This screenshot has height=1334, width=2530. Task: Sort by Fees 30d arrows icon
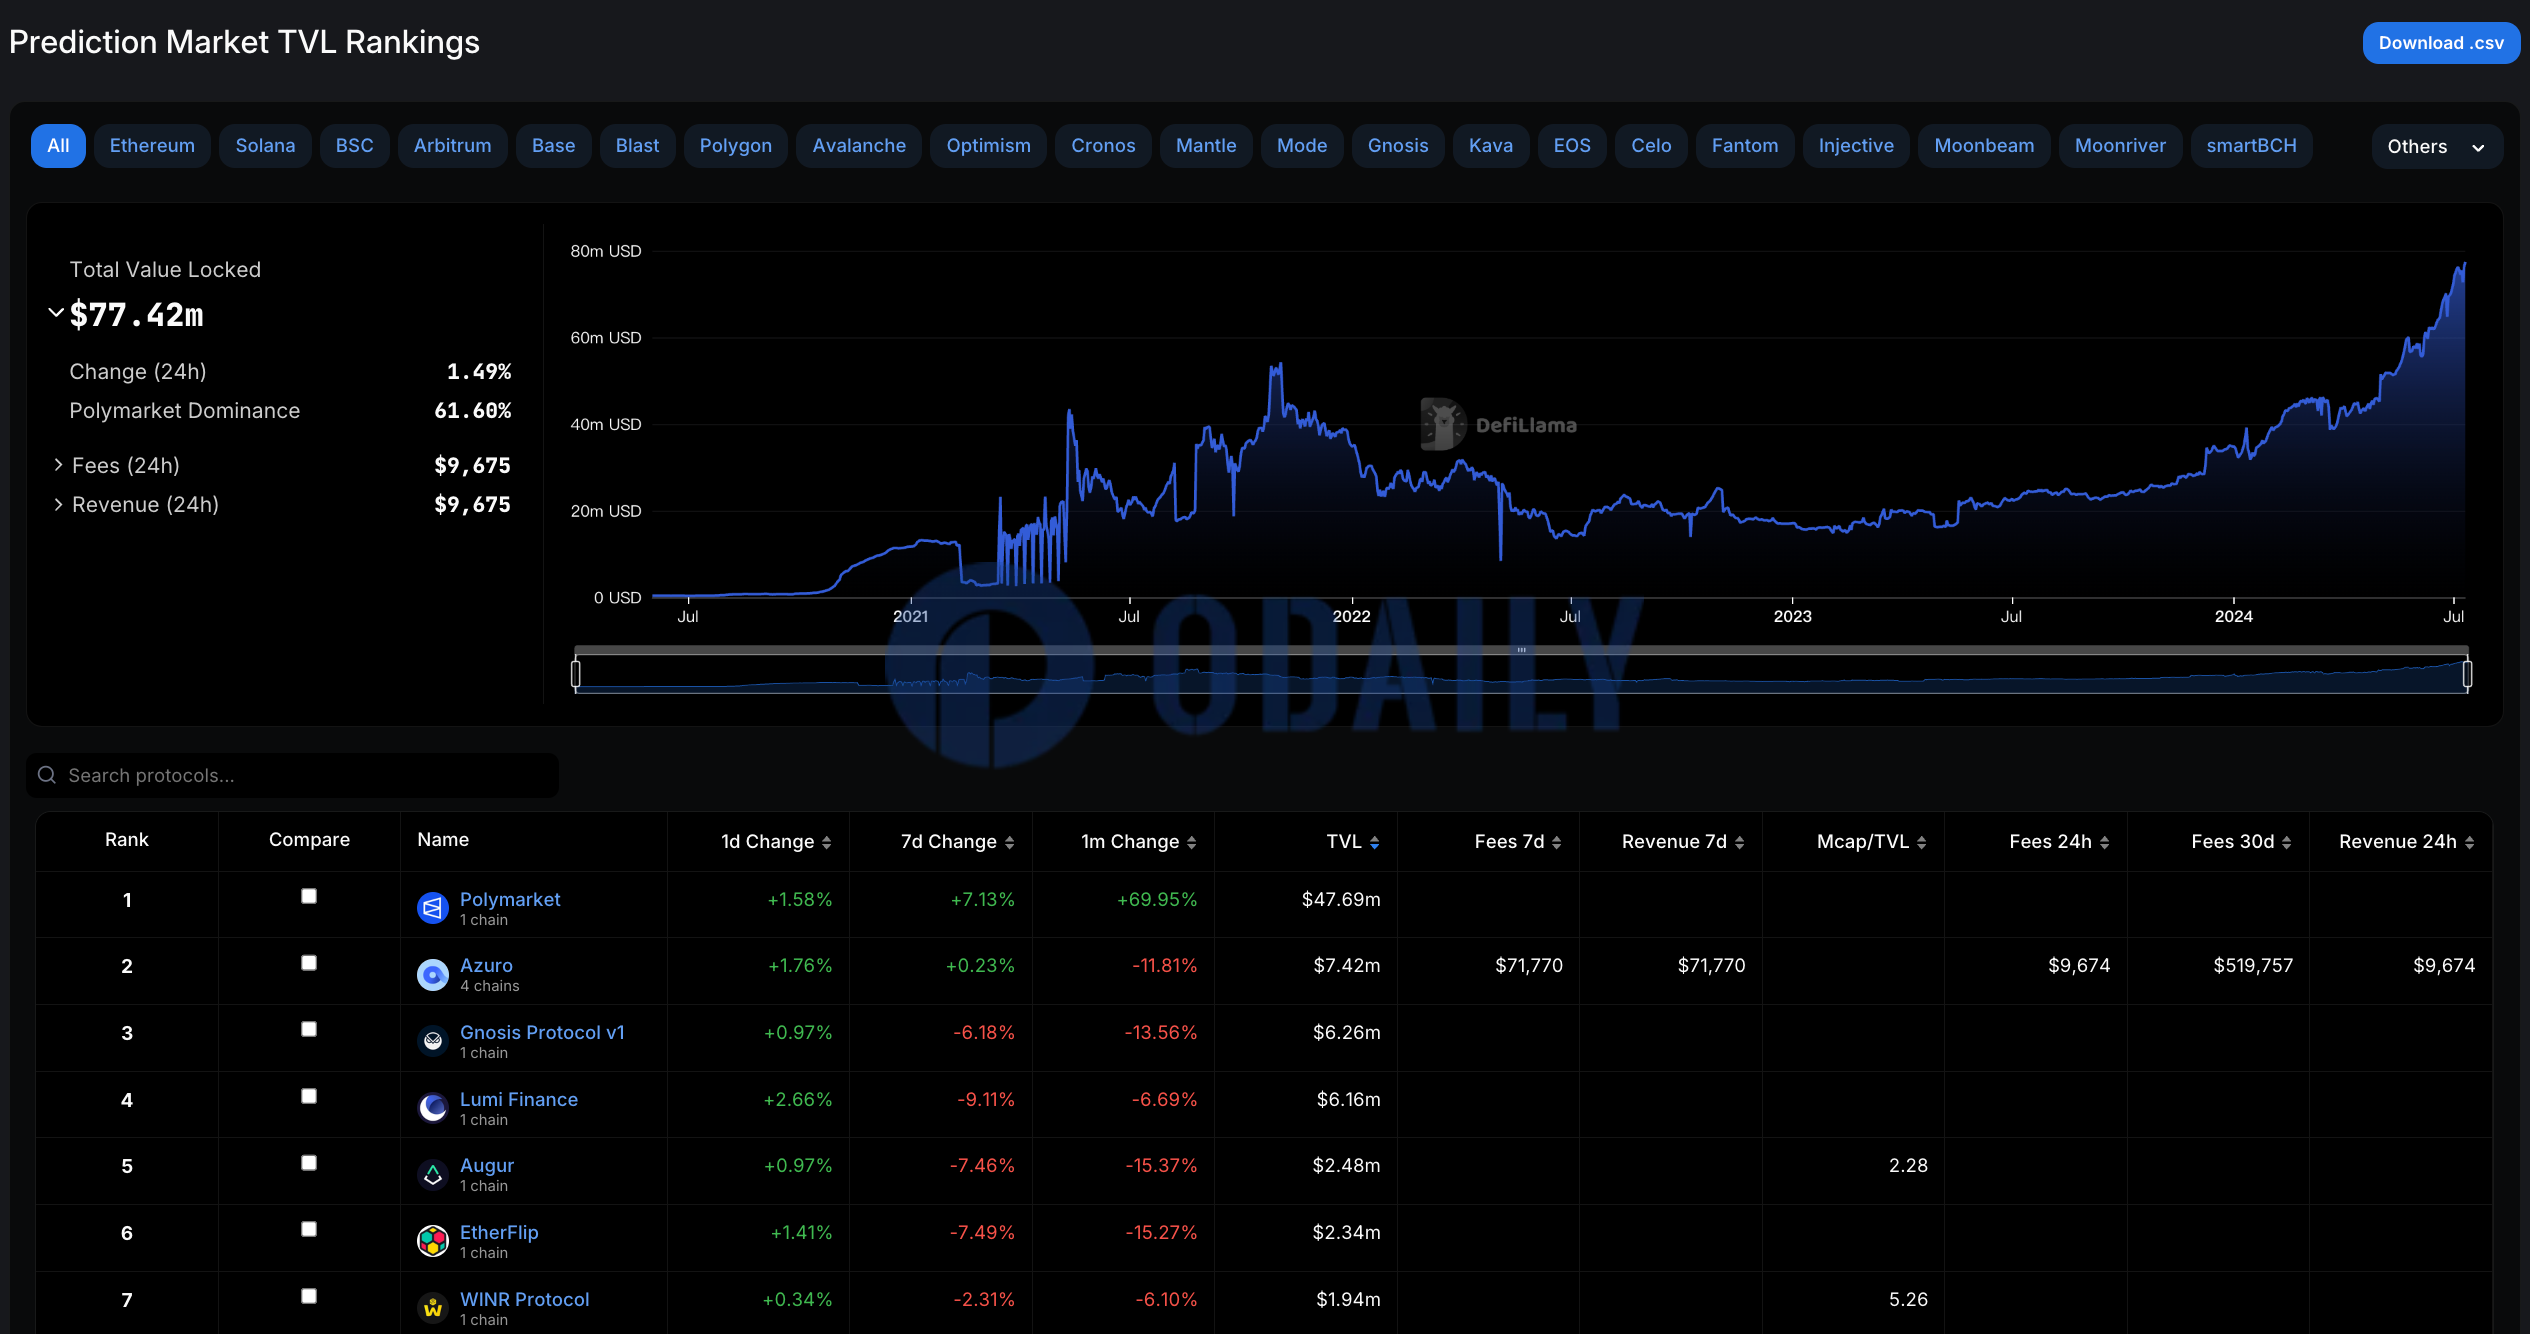[2286, 843]
